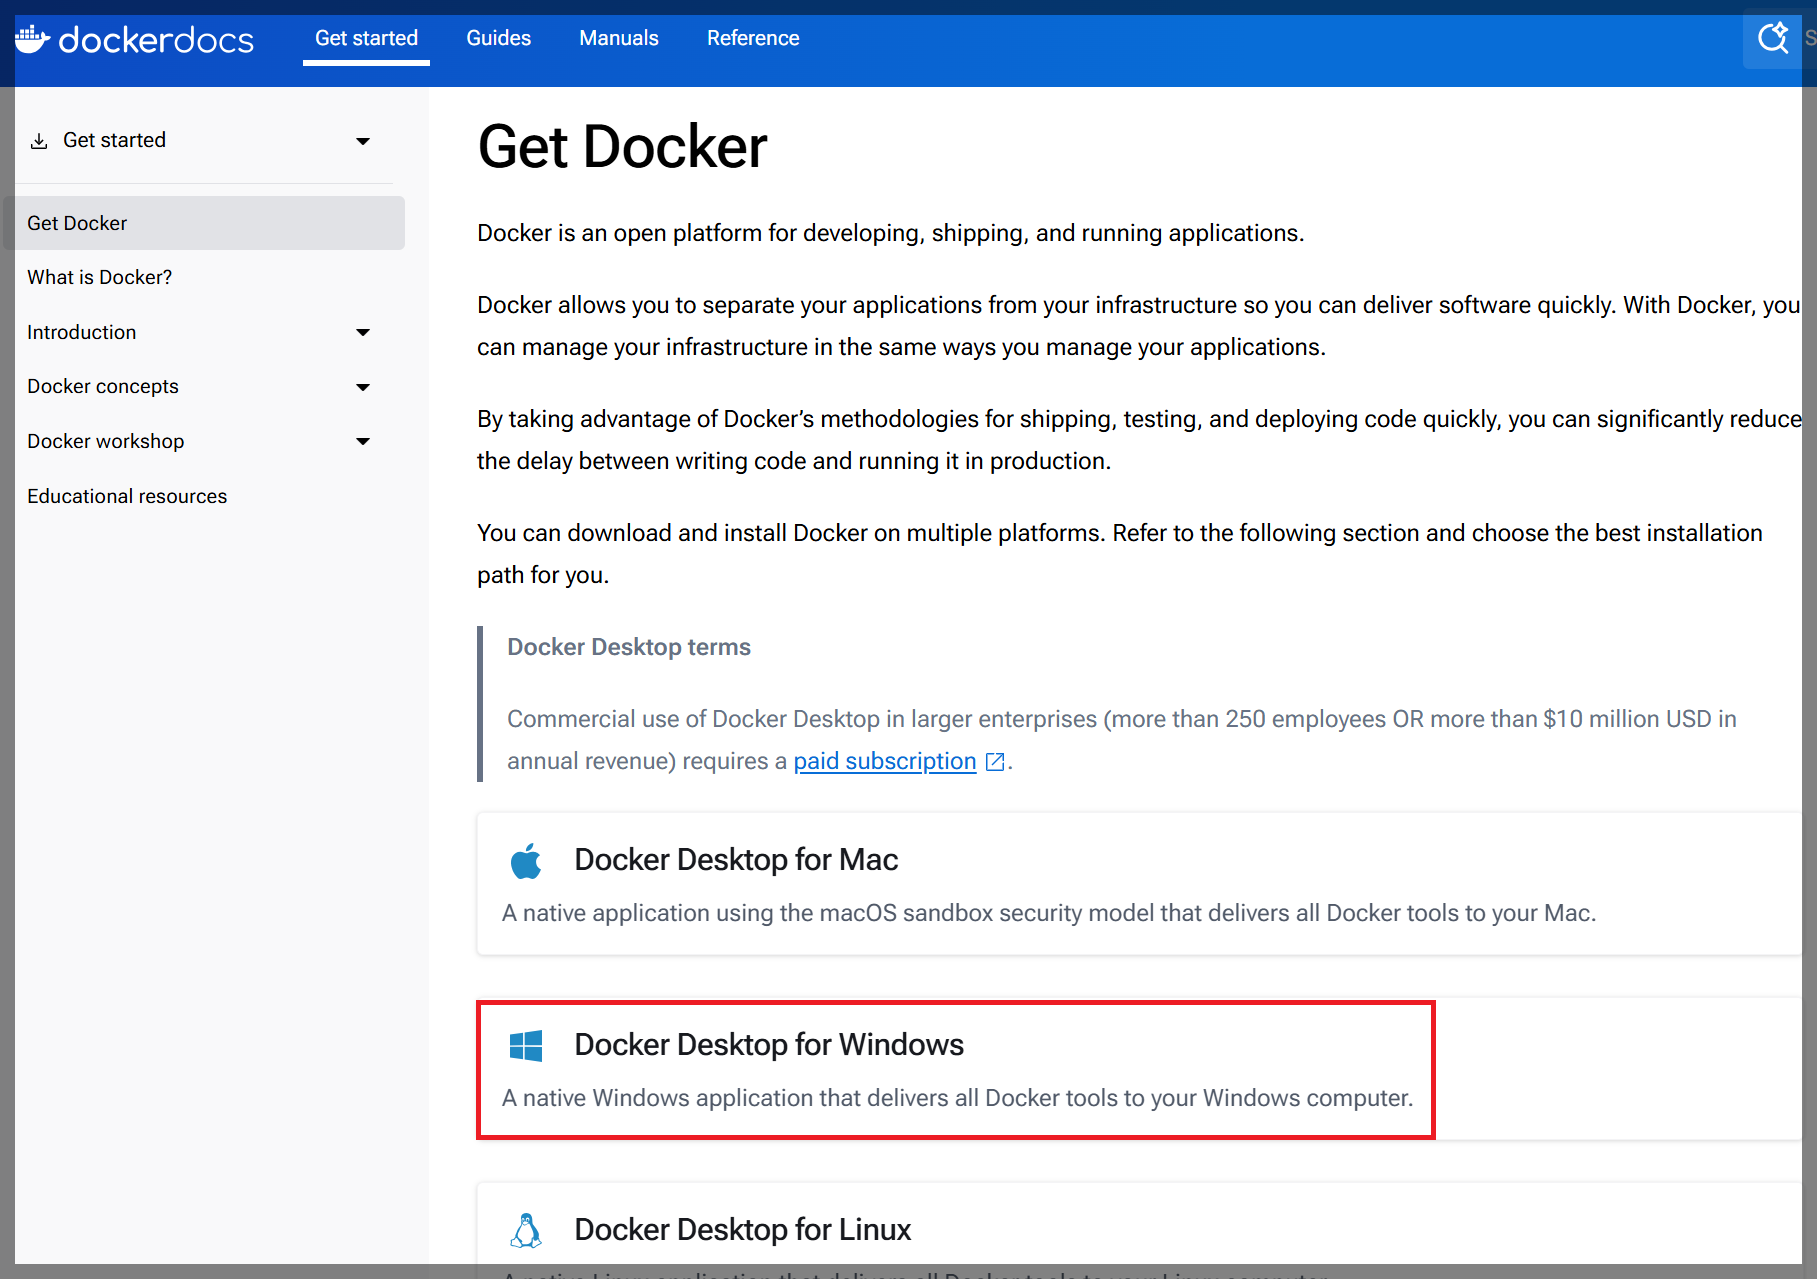1817x1279 pixels.
Task: Open Docker Desktop for Windows card title
Action: point(769,1045)
